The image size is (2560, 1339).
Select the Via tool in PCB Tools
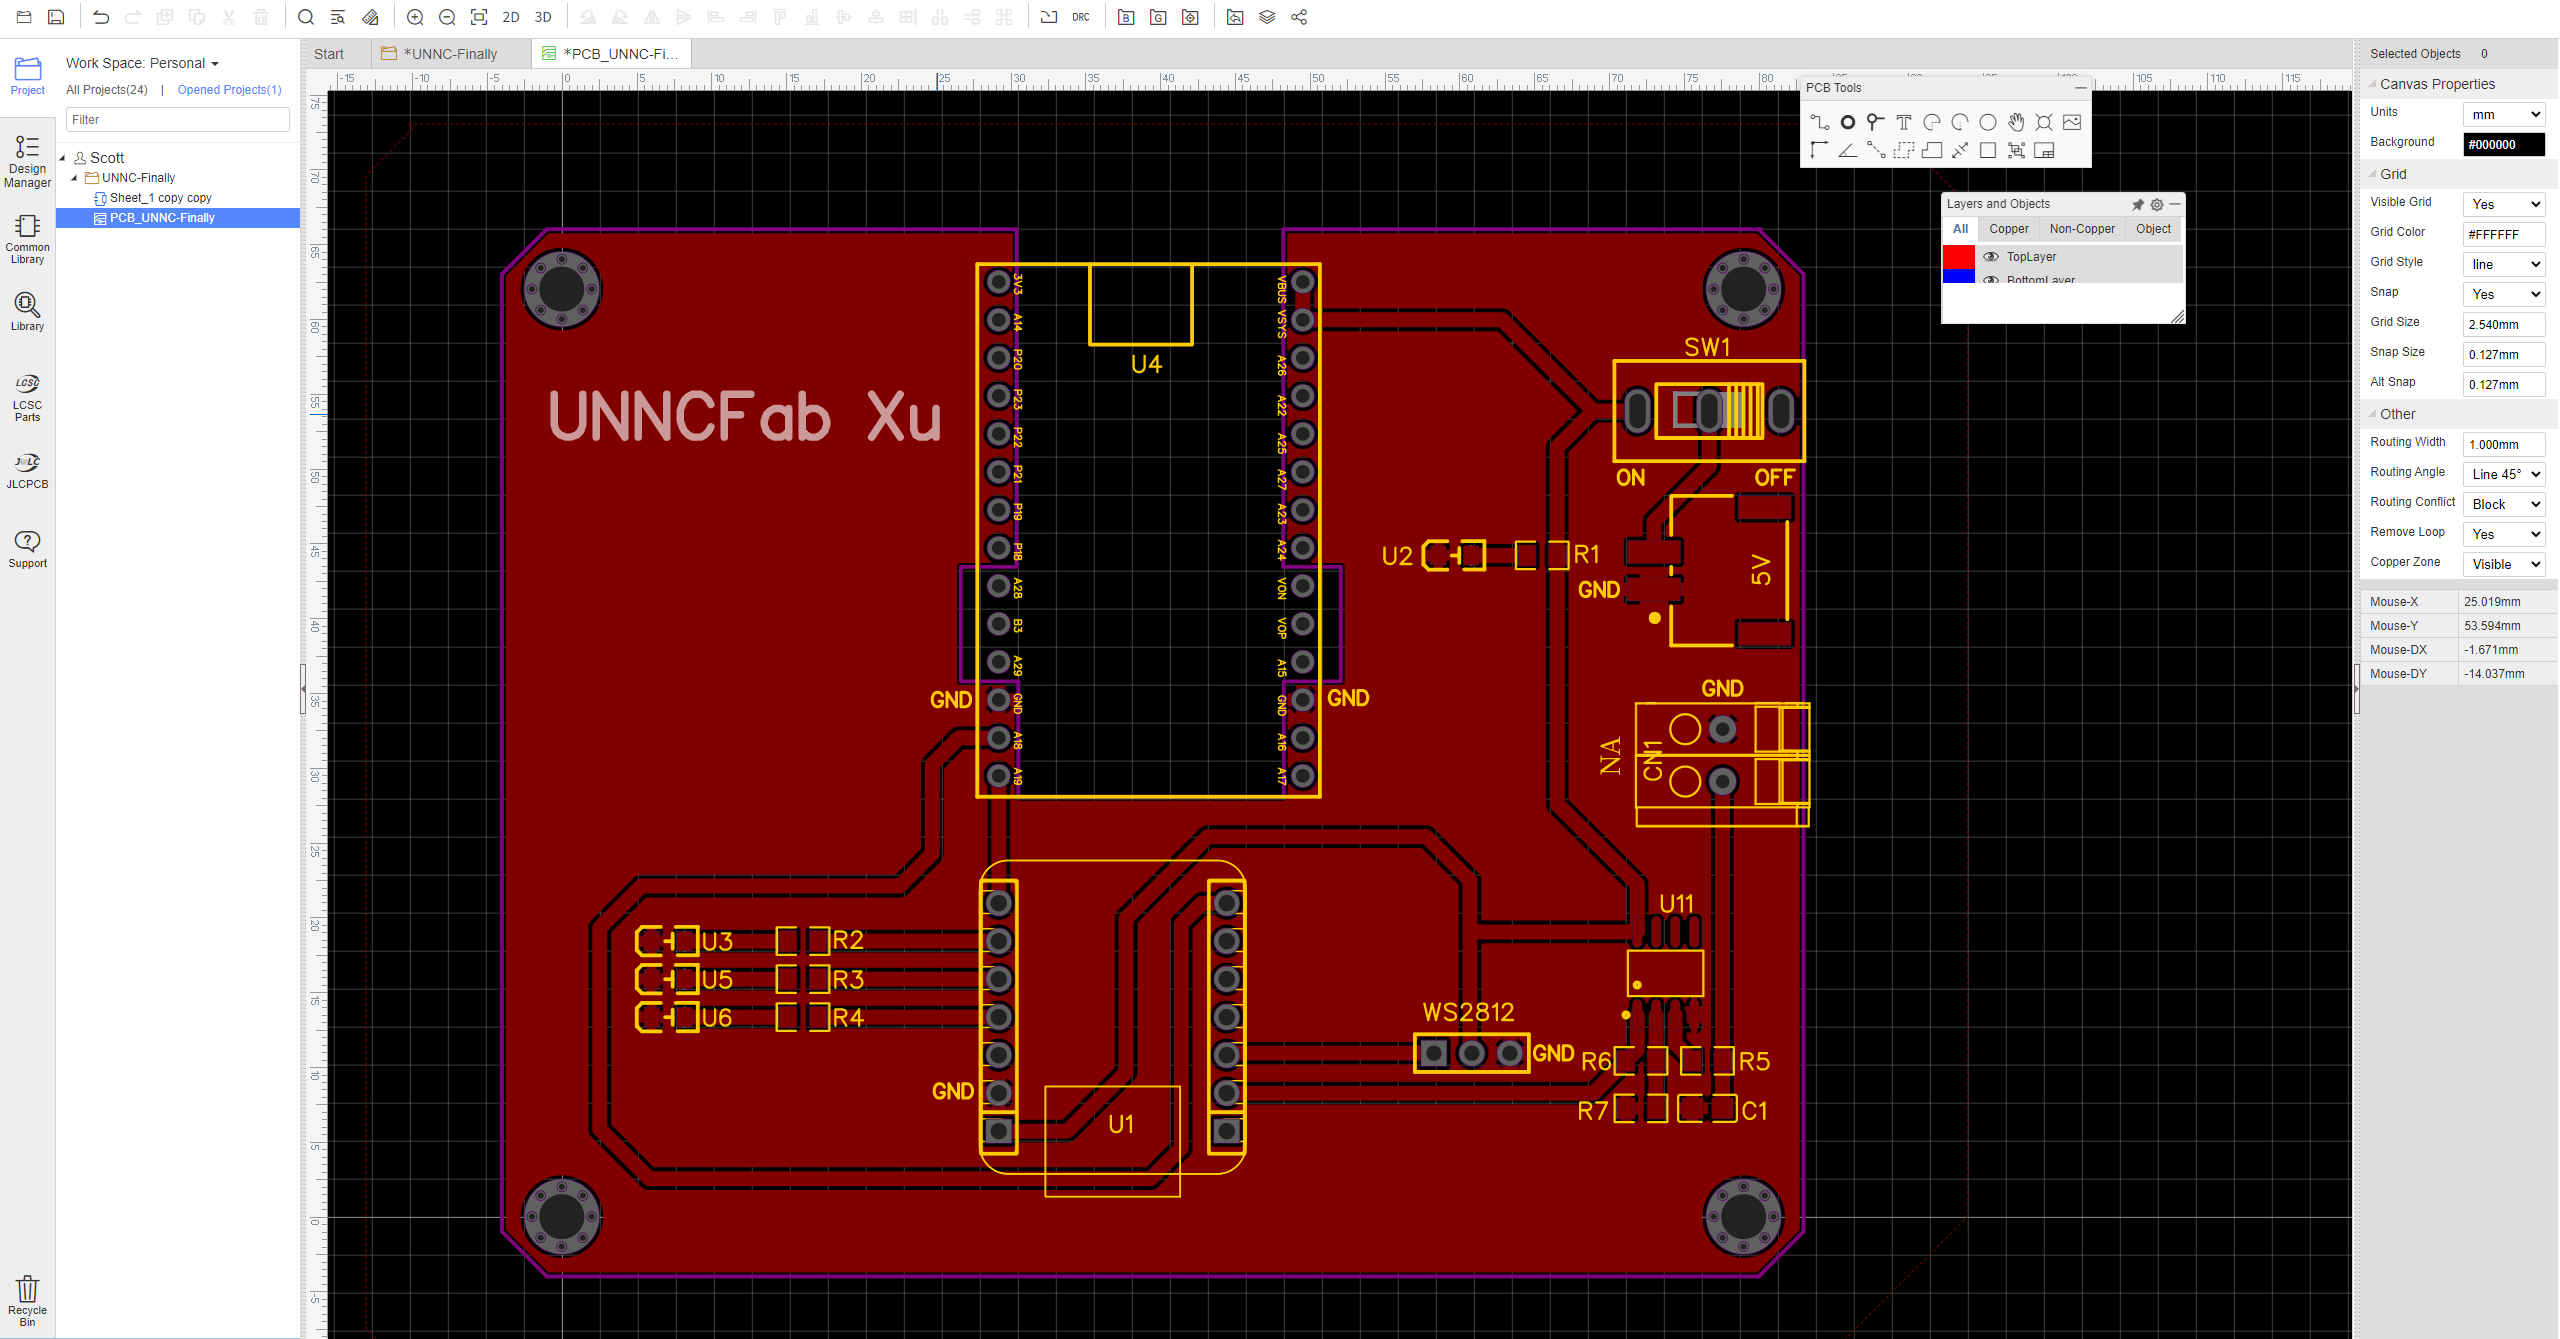click(1876, 122)
